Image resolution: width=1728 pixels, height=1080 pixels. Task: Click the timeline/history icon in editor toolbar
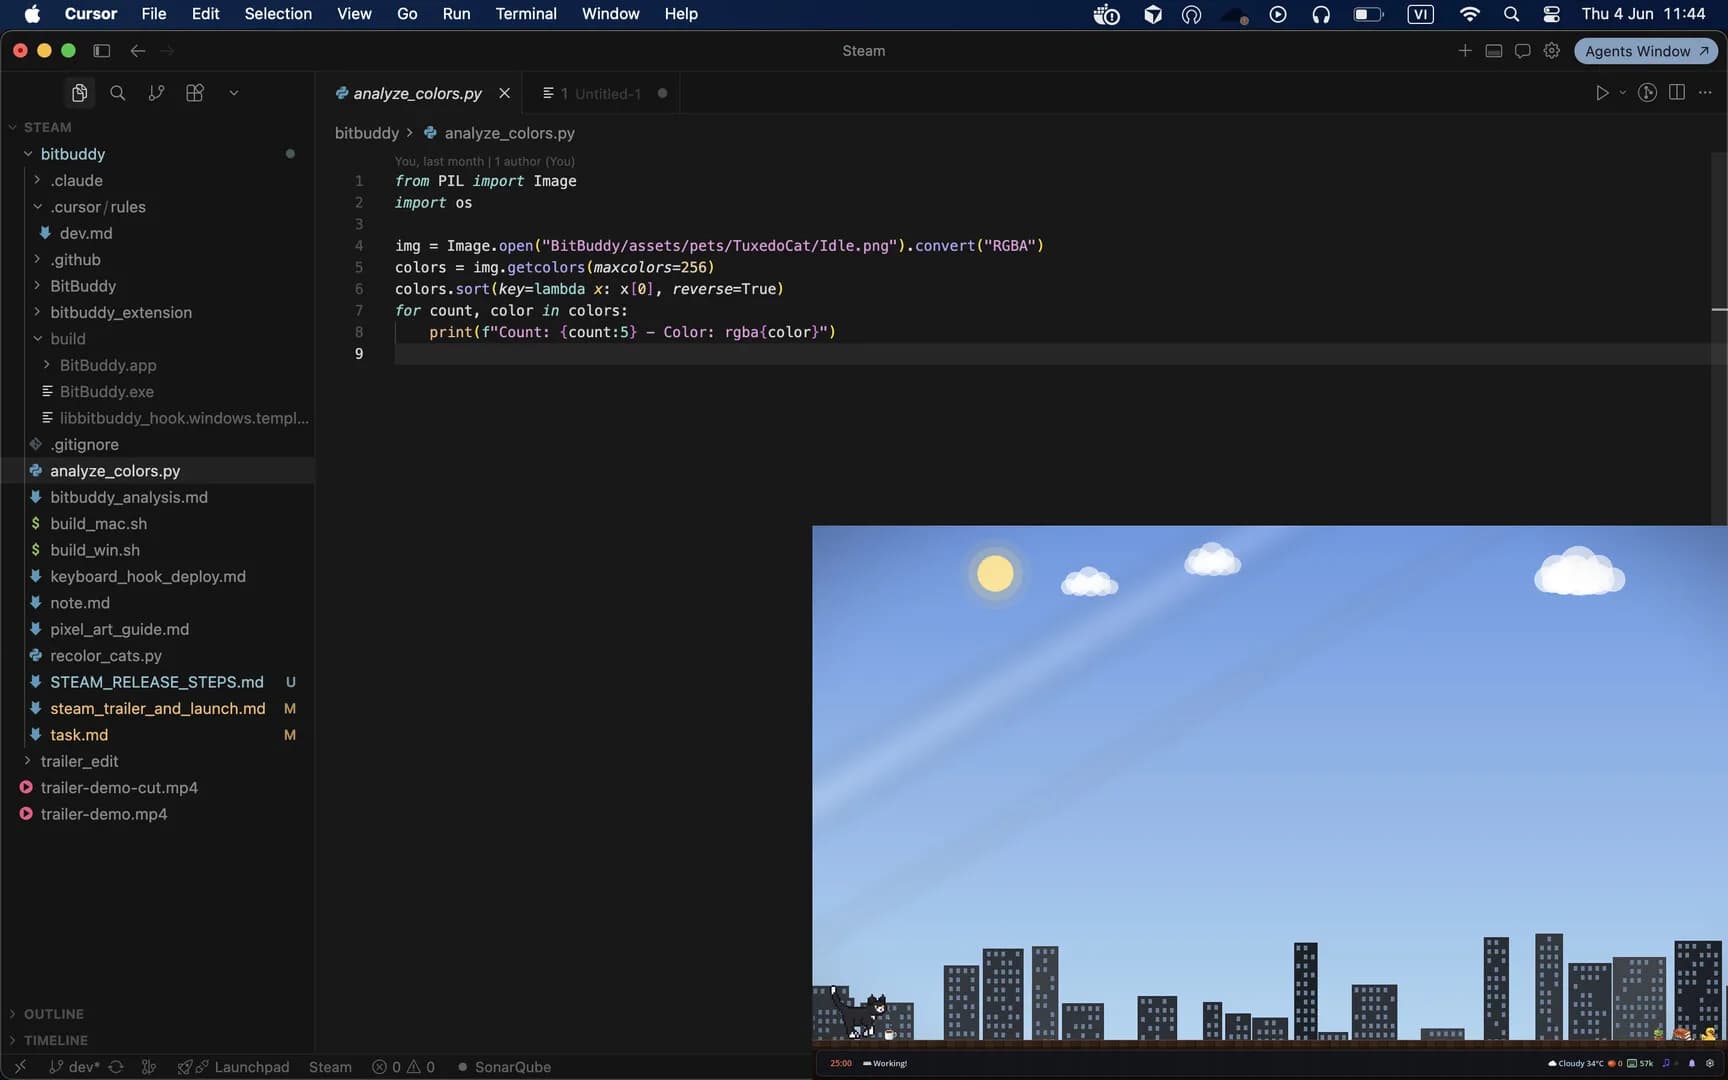click(x=1647, y=93)
